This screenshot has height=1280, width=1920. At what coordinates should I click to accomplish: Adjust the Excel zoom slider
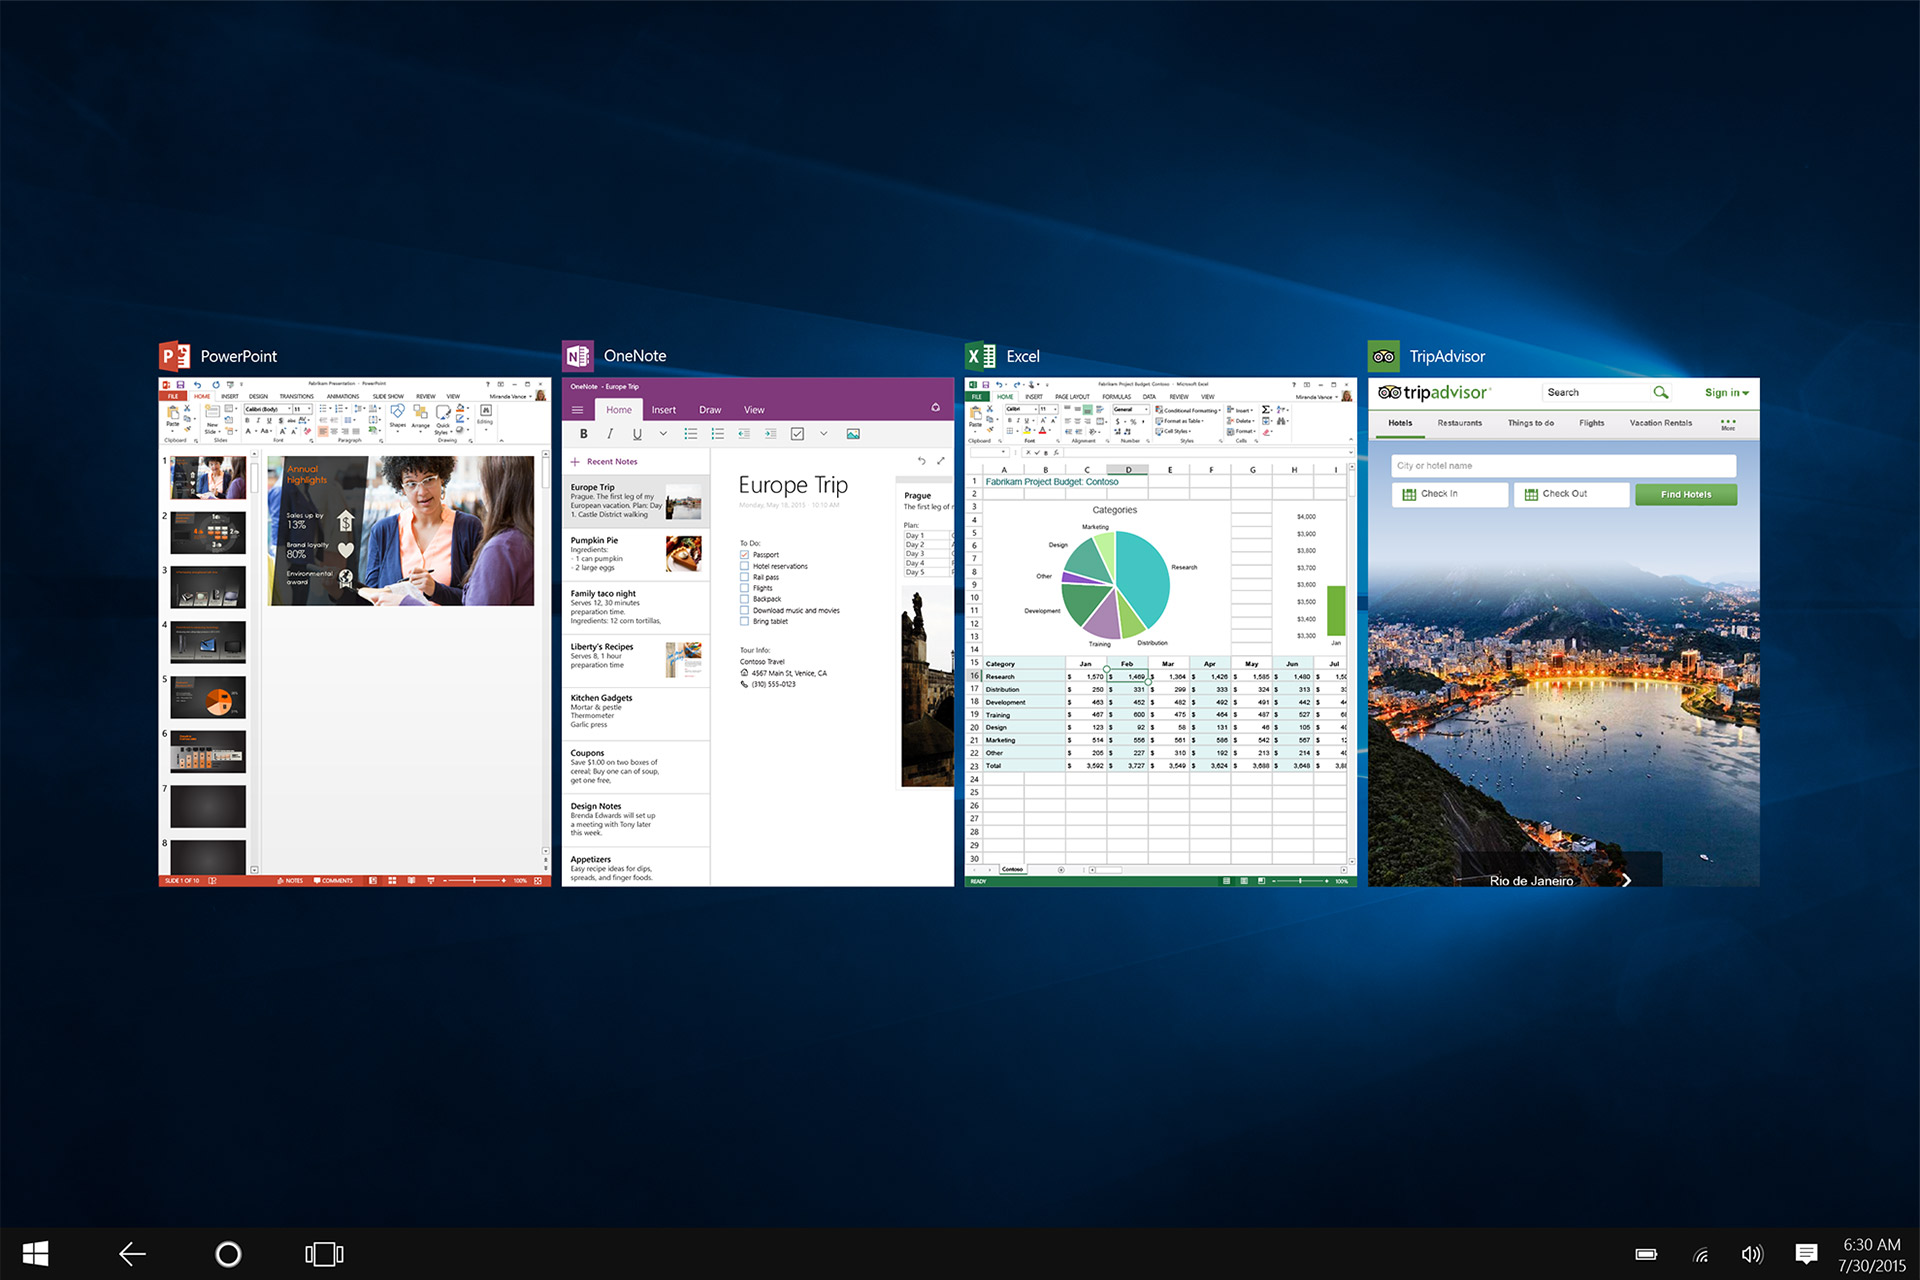click(1300, 881)
